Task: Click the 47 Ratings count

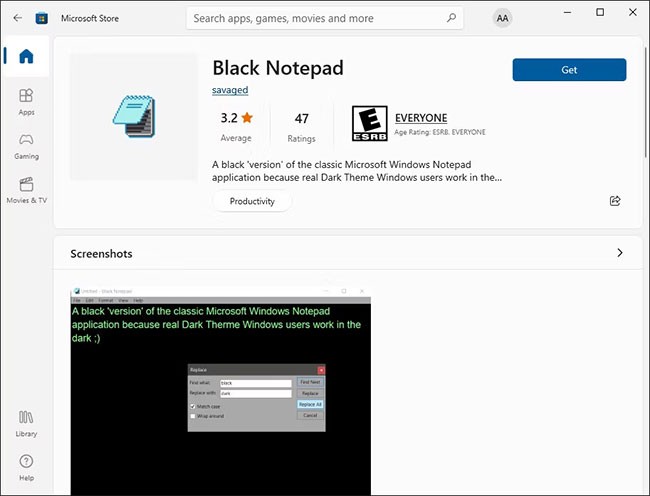Action: (x=301, y=125)
